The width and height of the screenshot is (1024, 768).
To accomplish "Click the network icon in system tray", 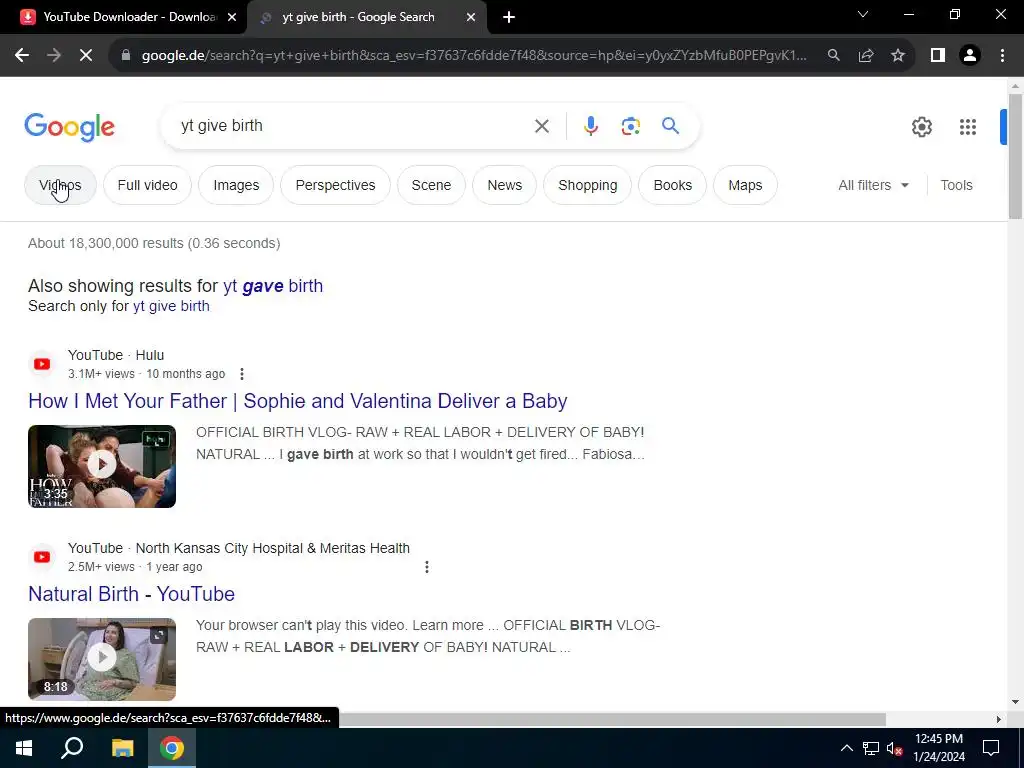I will point(871,748).
